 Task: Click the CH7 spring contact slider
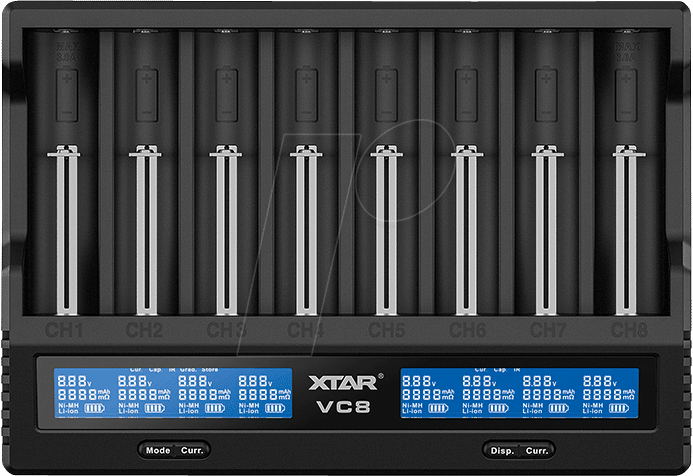[x=548, y=230]
